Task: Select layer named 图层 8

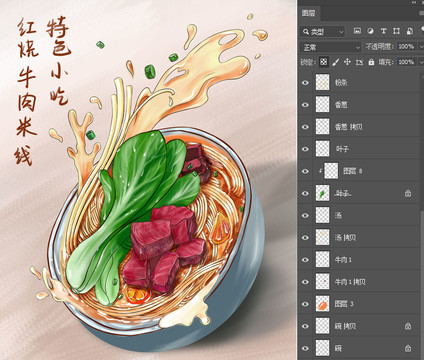Action: click(353, 171)
